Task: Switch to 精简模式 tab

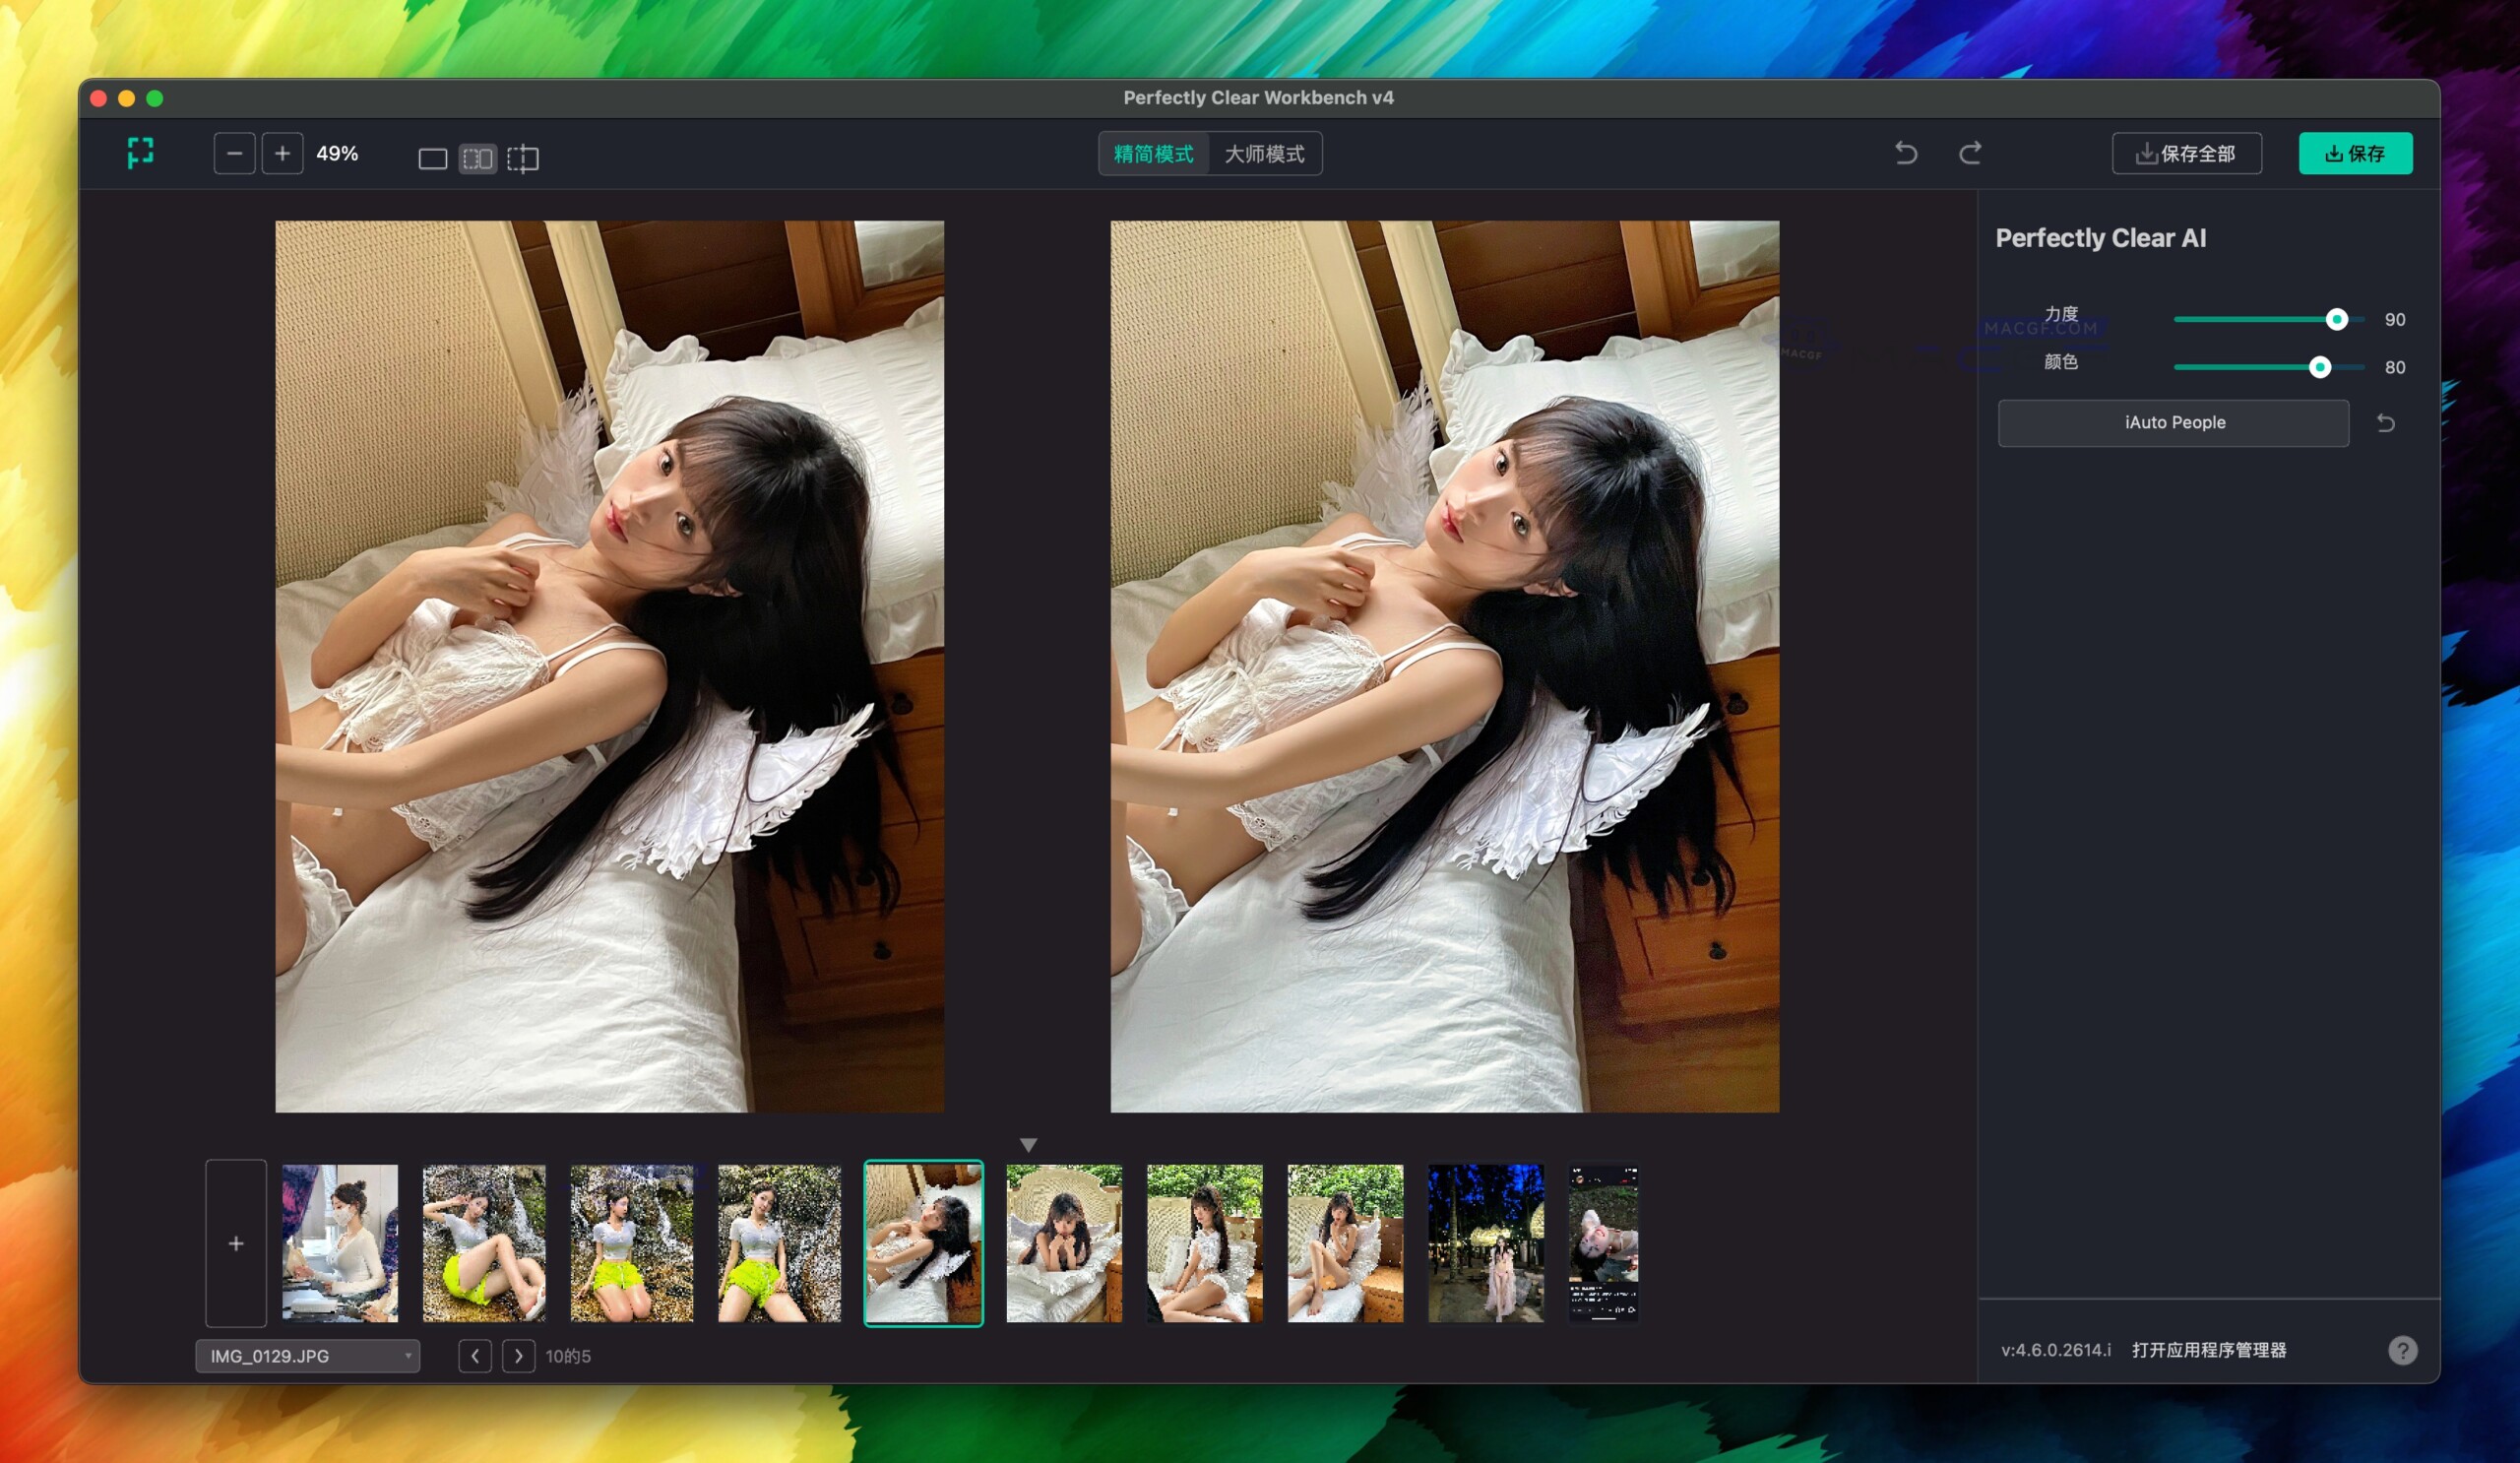Action: [1153, 154]
